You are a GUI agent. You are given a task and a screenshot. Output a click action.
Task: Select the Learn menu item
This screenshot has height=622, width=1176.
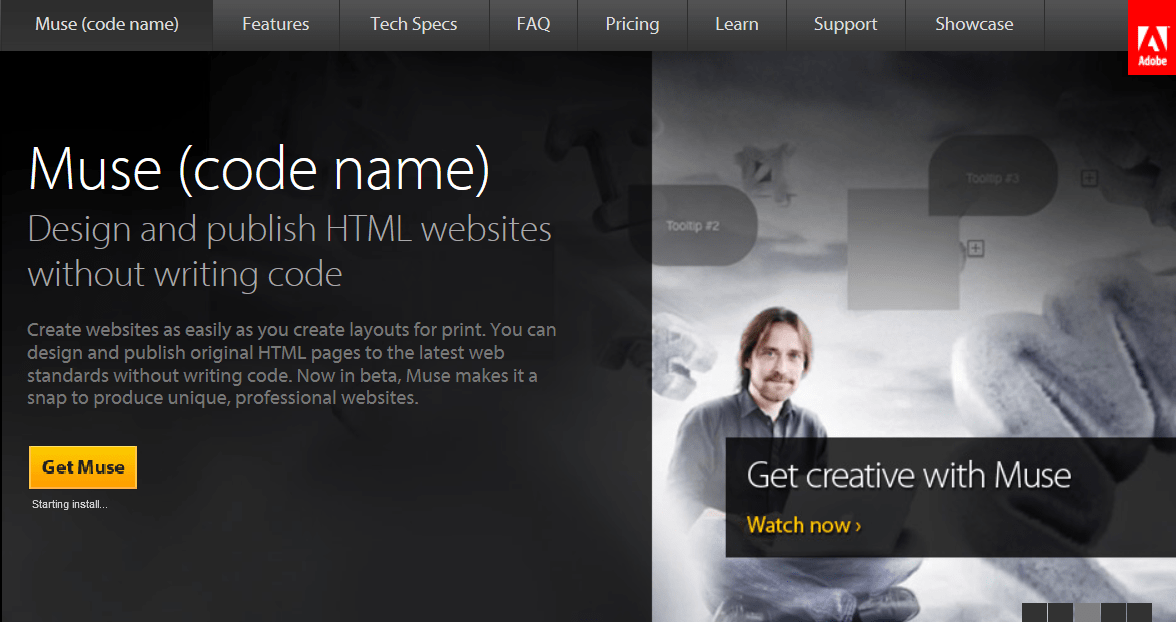tap(737, 24)
